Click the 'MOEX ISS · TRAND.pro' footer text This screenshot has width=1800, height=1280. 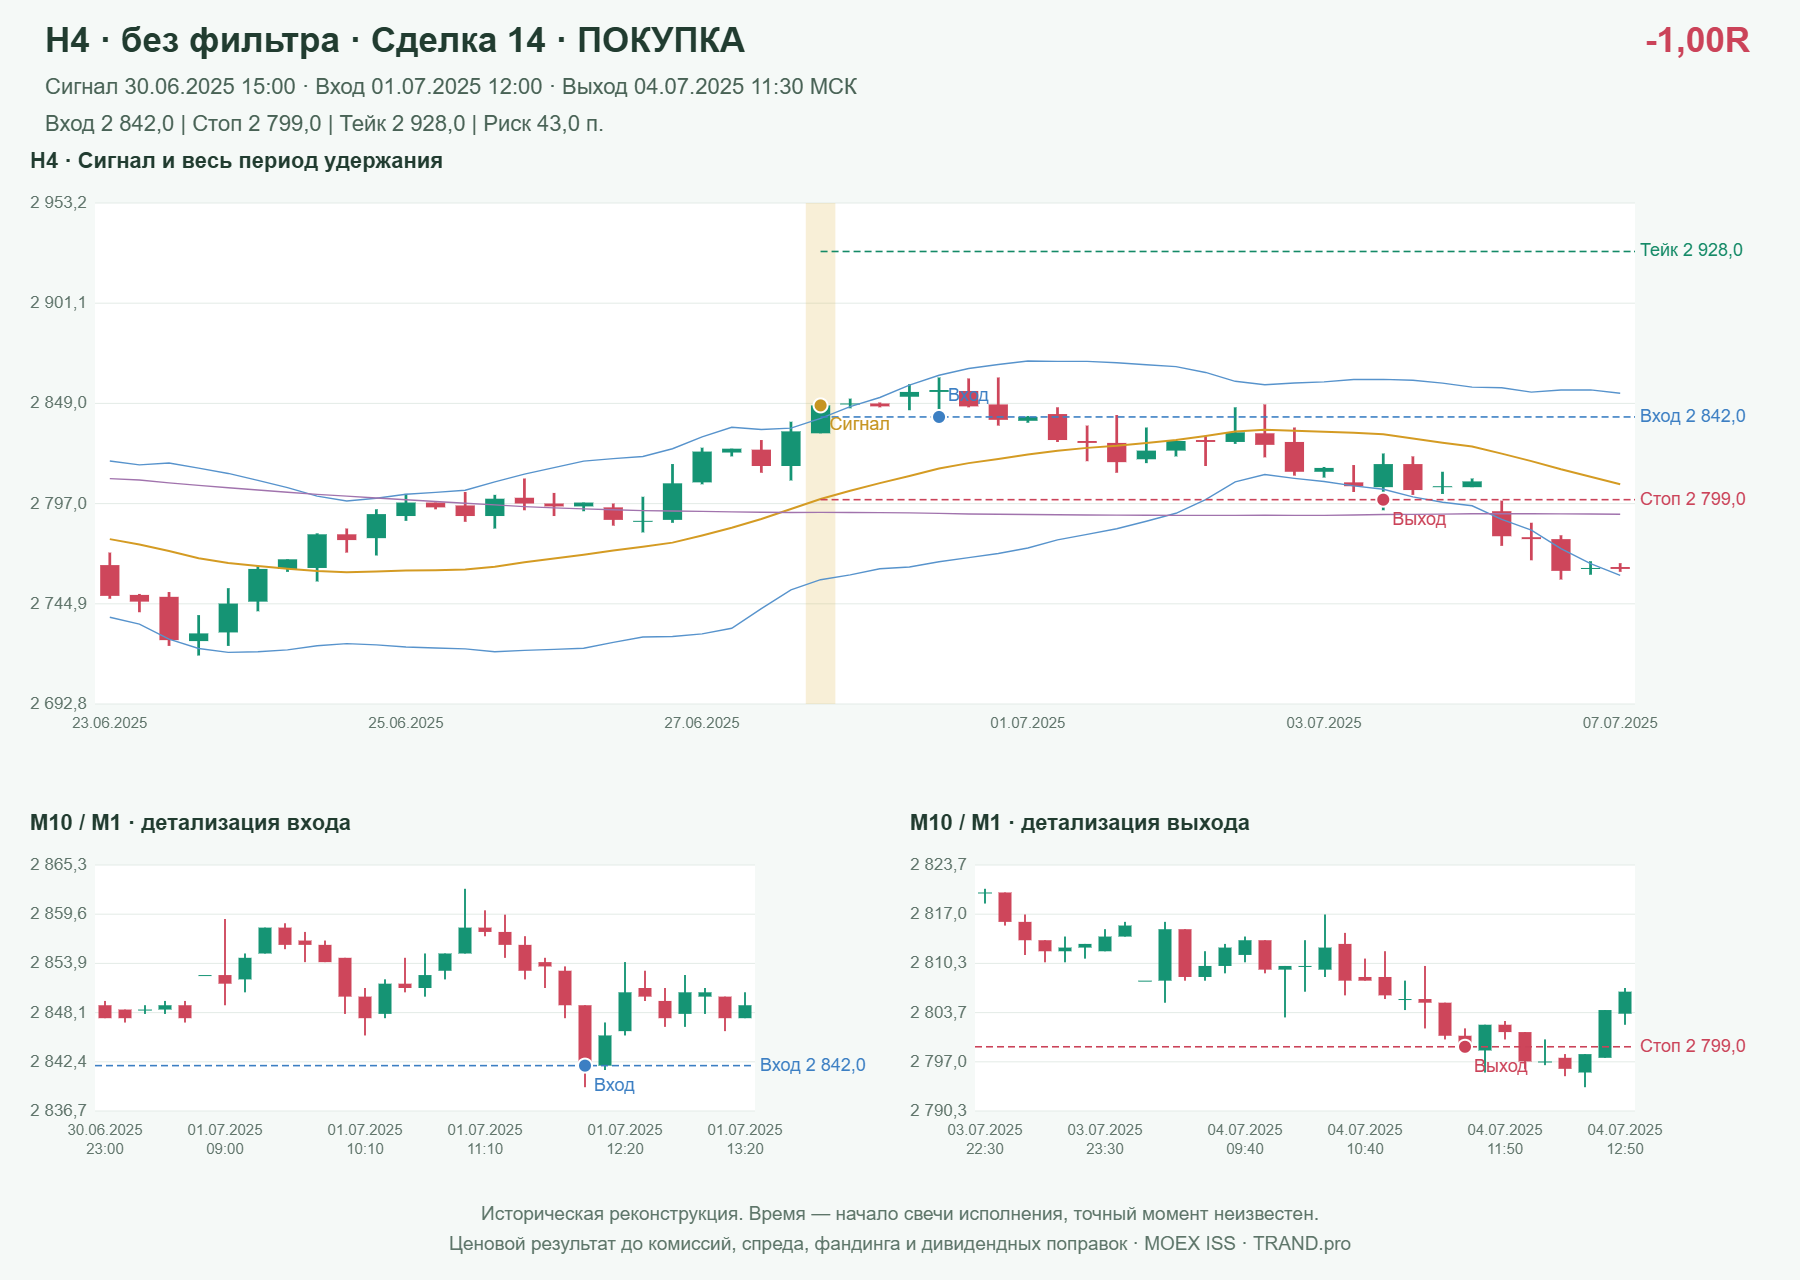pyautogui.click(x=1247, y=1244)
